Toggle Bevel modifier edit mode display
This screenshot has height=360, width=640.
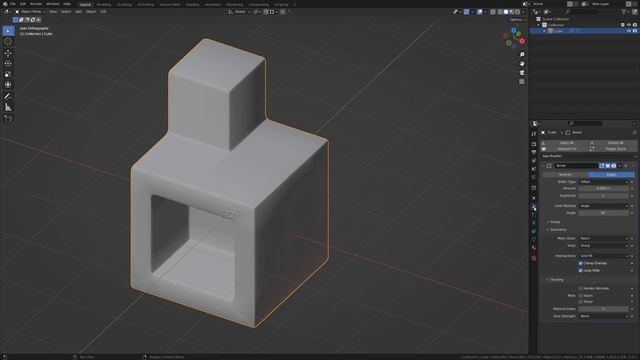tap(602, 166)
